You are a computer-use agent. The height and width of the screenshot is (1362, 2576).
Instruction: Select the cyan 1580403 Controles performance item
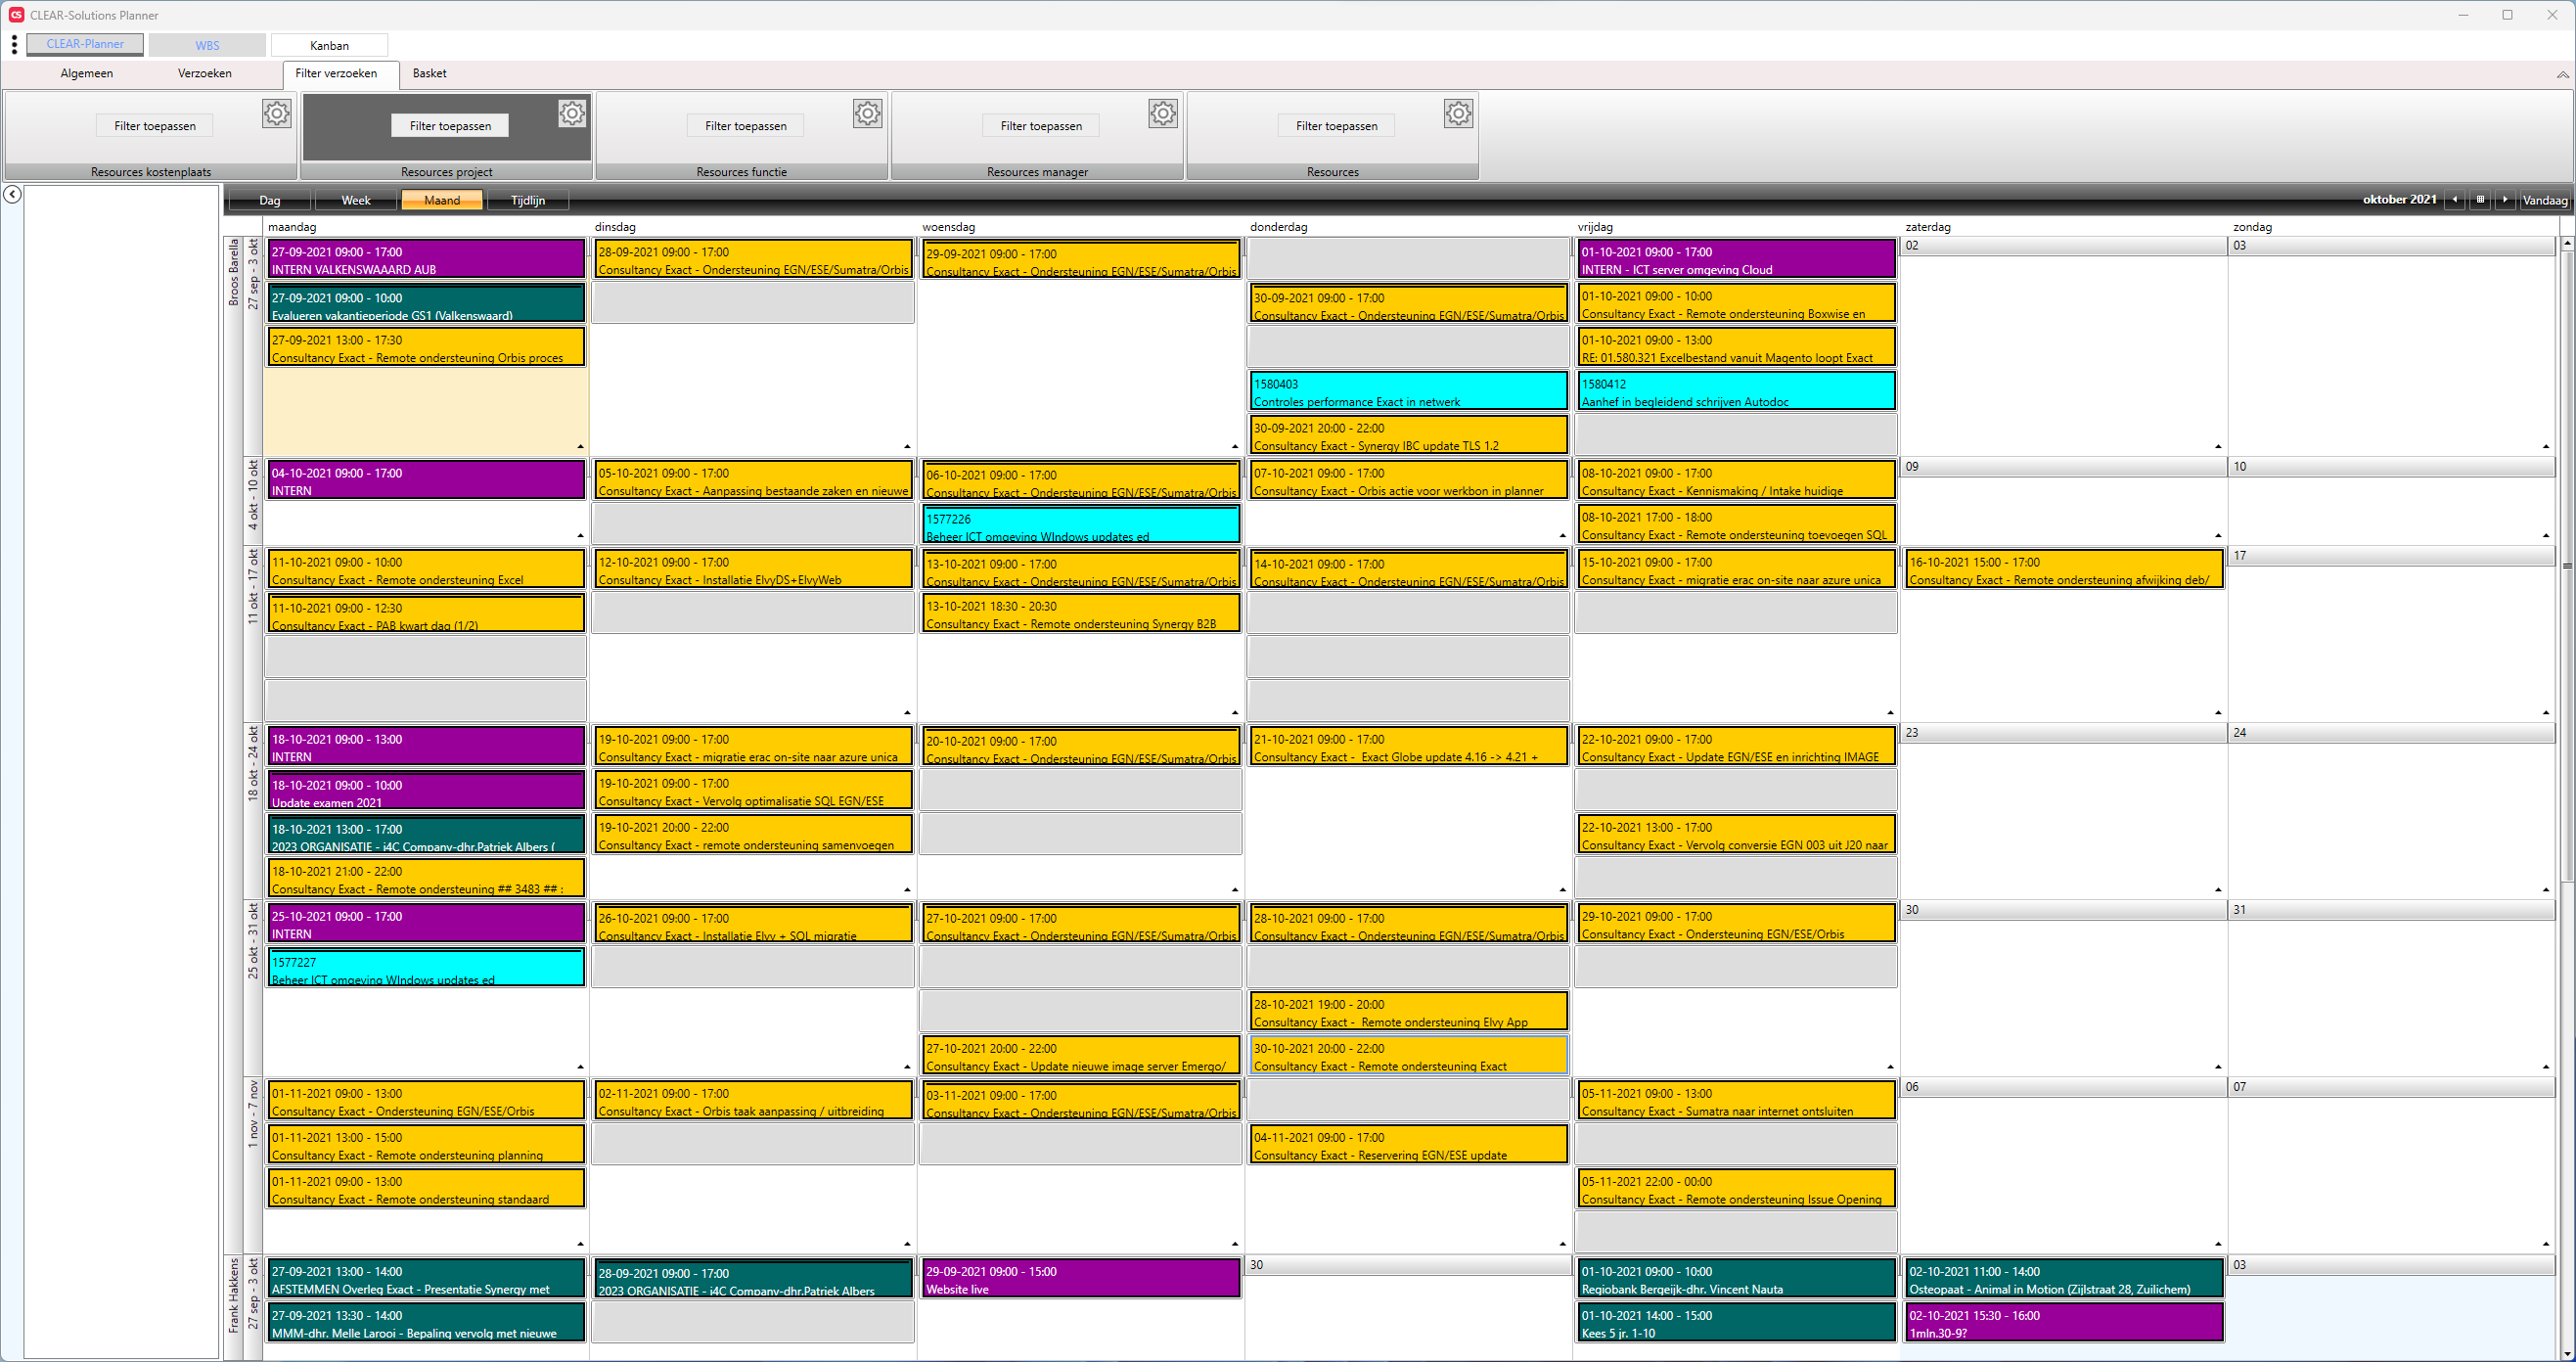1409,391
